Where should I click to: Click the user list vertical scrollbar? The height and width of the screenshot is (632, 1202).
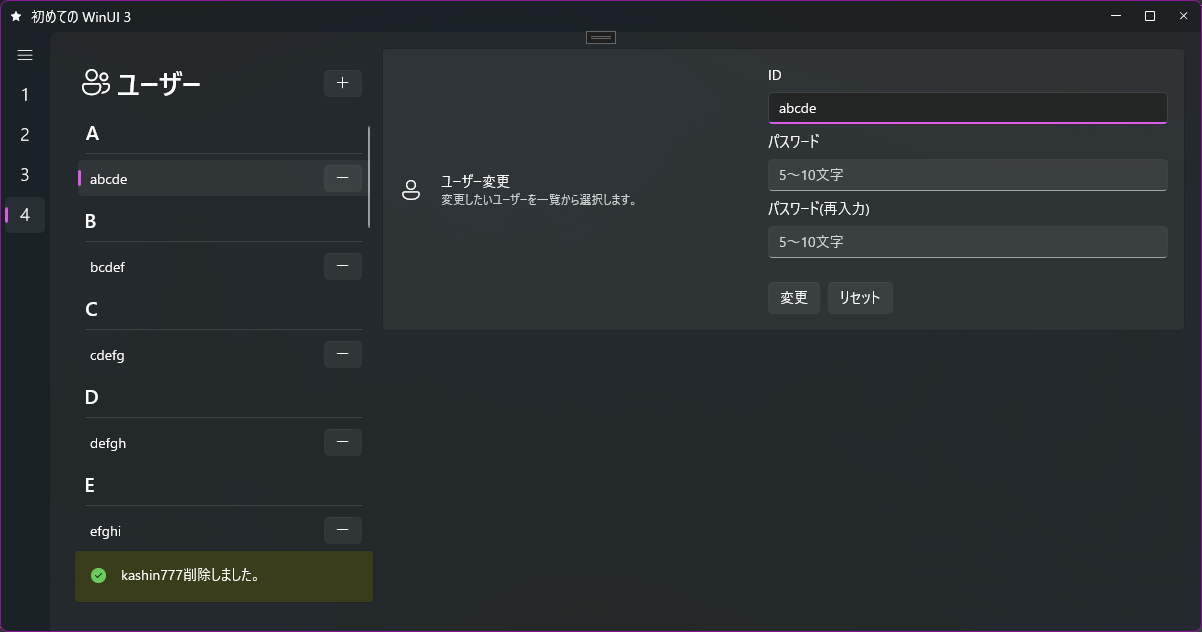pos(369,177)
